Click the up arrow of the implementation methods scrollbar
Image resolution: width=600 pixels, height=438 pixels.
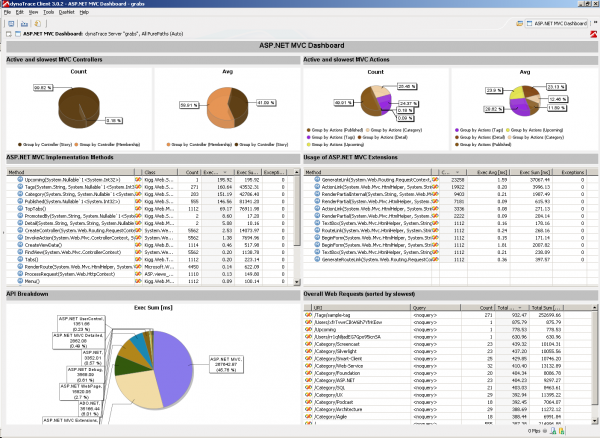click(x=297, y=173)
